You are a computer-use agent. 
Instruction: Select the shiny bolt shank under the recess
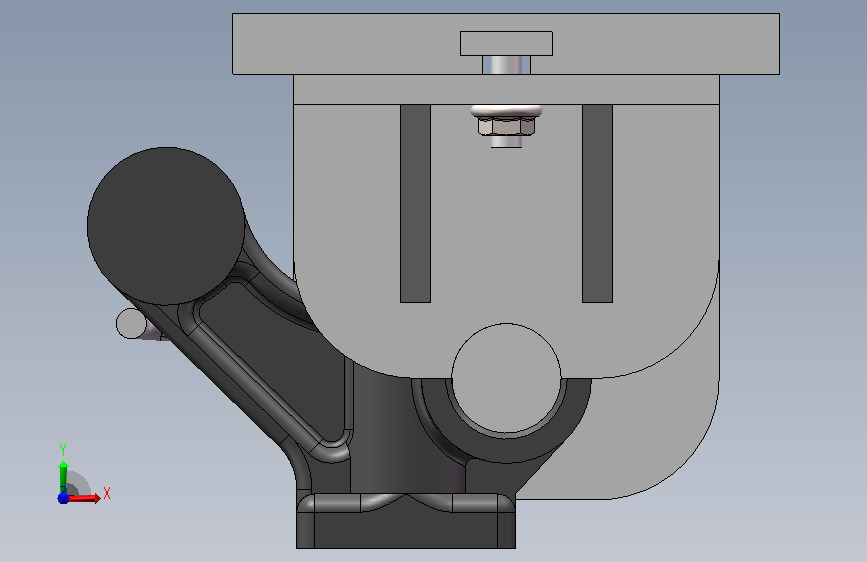506,65
